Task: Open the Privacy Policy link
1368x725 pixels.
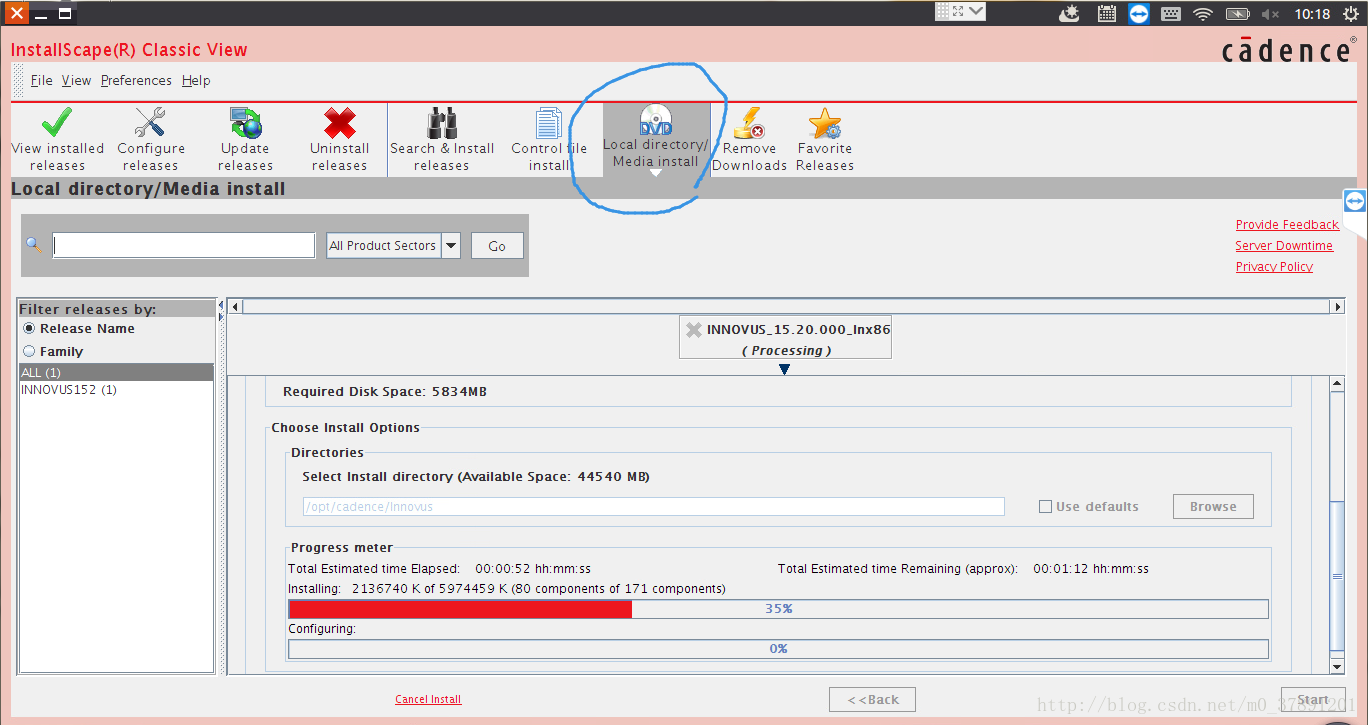Action: pyautogui.click(x=1274, y=267)
